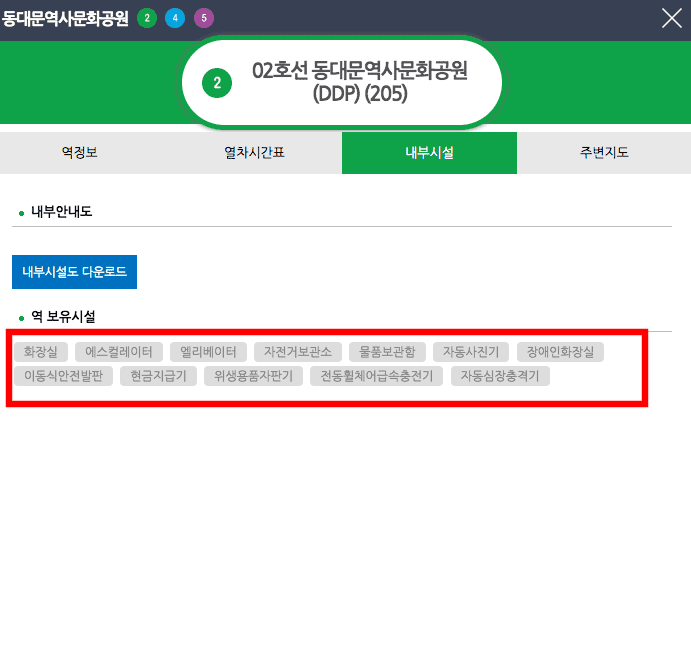Select the purple line 5 badge
Viewport: 691px width, 647px height.
coord(204,18)
